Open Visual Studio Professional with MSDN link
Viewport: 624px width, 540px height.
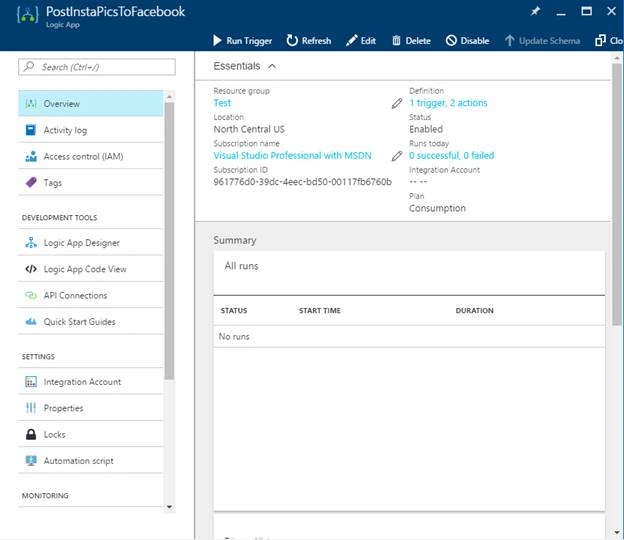pyautogui.click(x=292, y=156)
